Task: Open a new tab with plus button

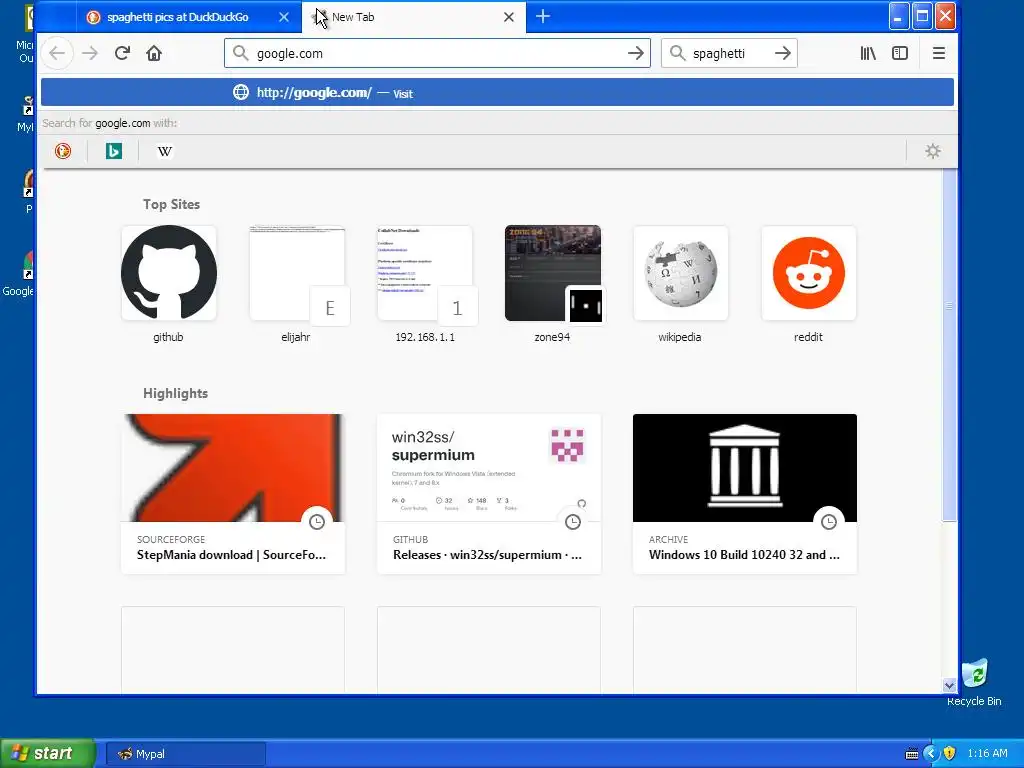Action: tap(543, 17)
